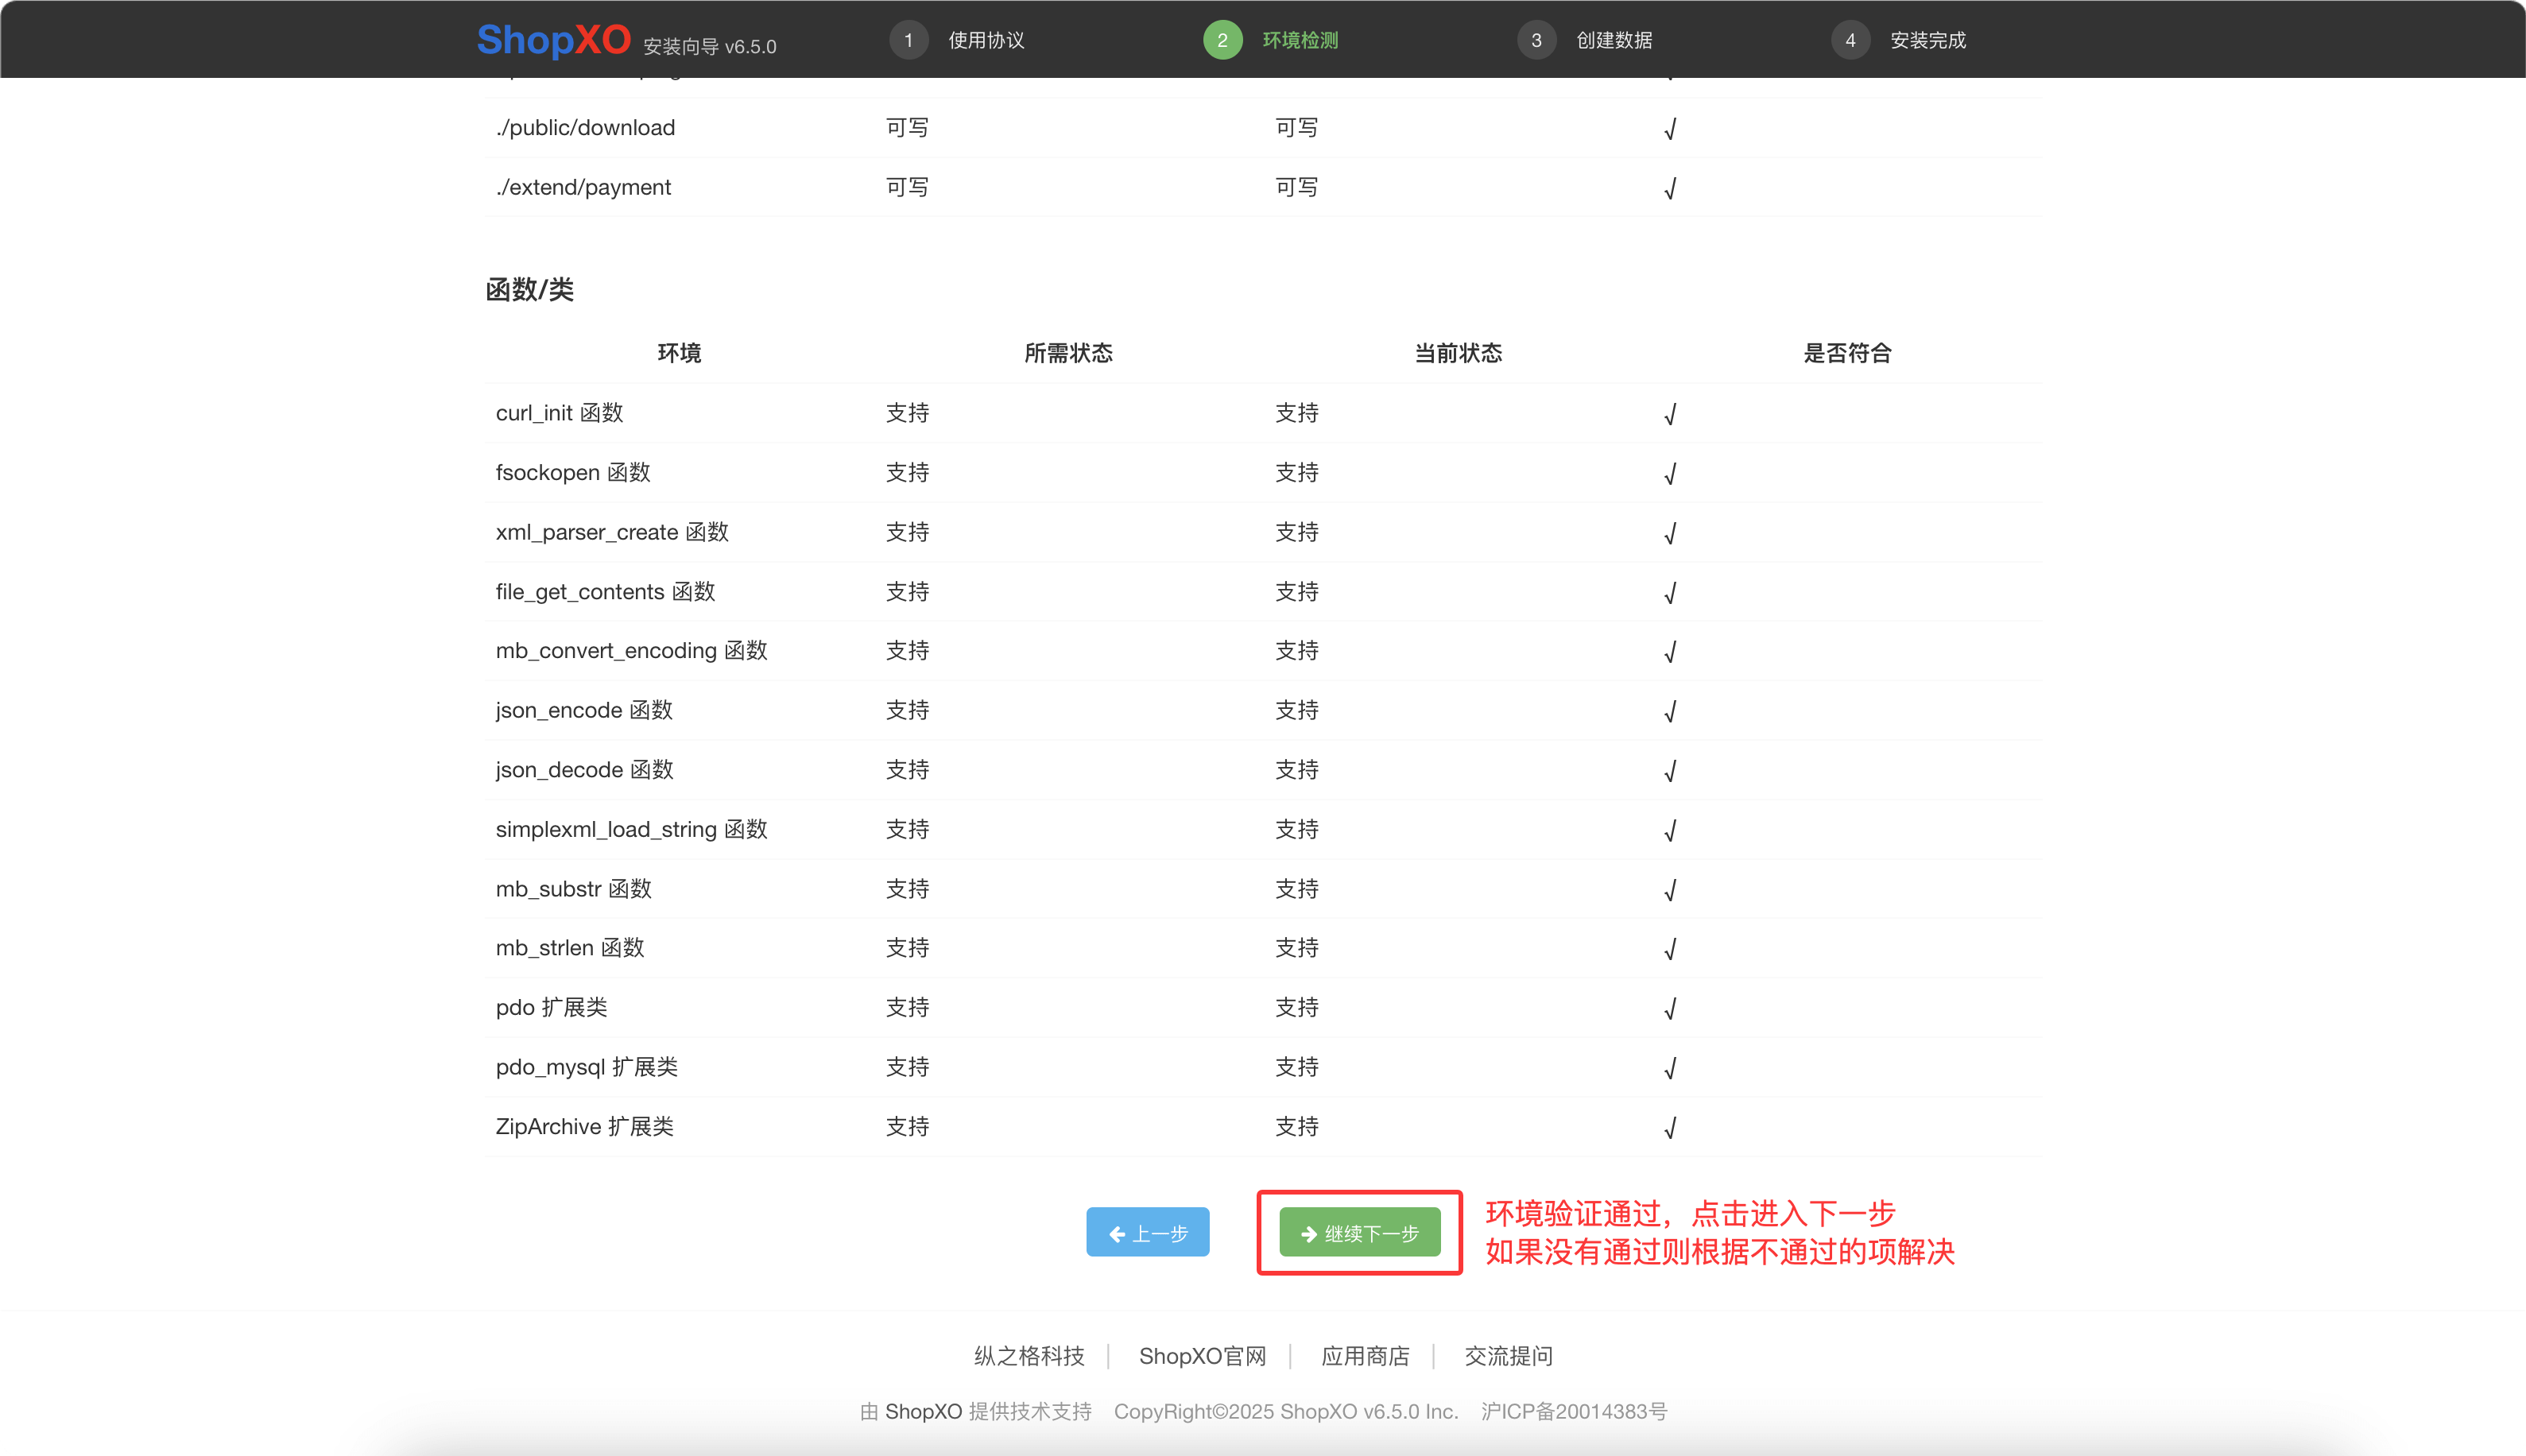Click the checkmark next to curl_init 函数

coord(1670,413)
